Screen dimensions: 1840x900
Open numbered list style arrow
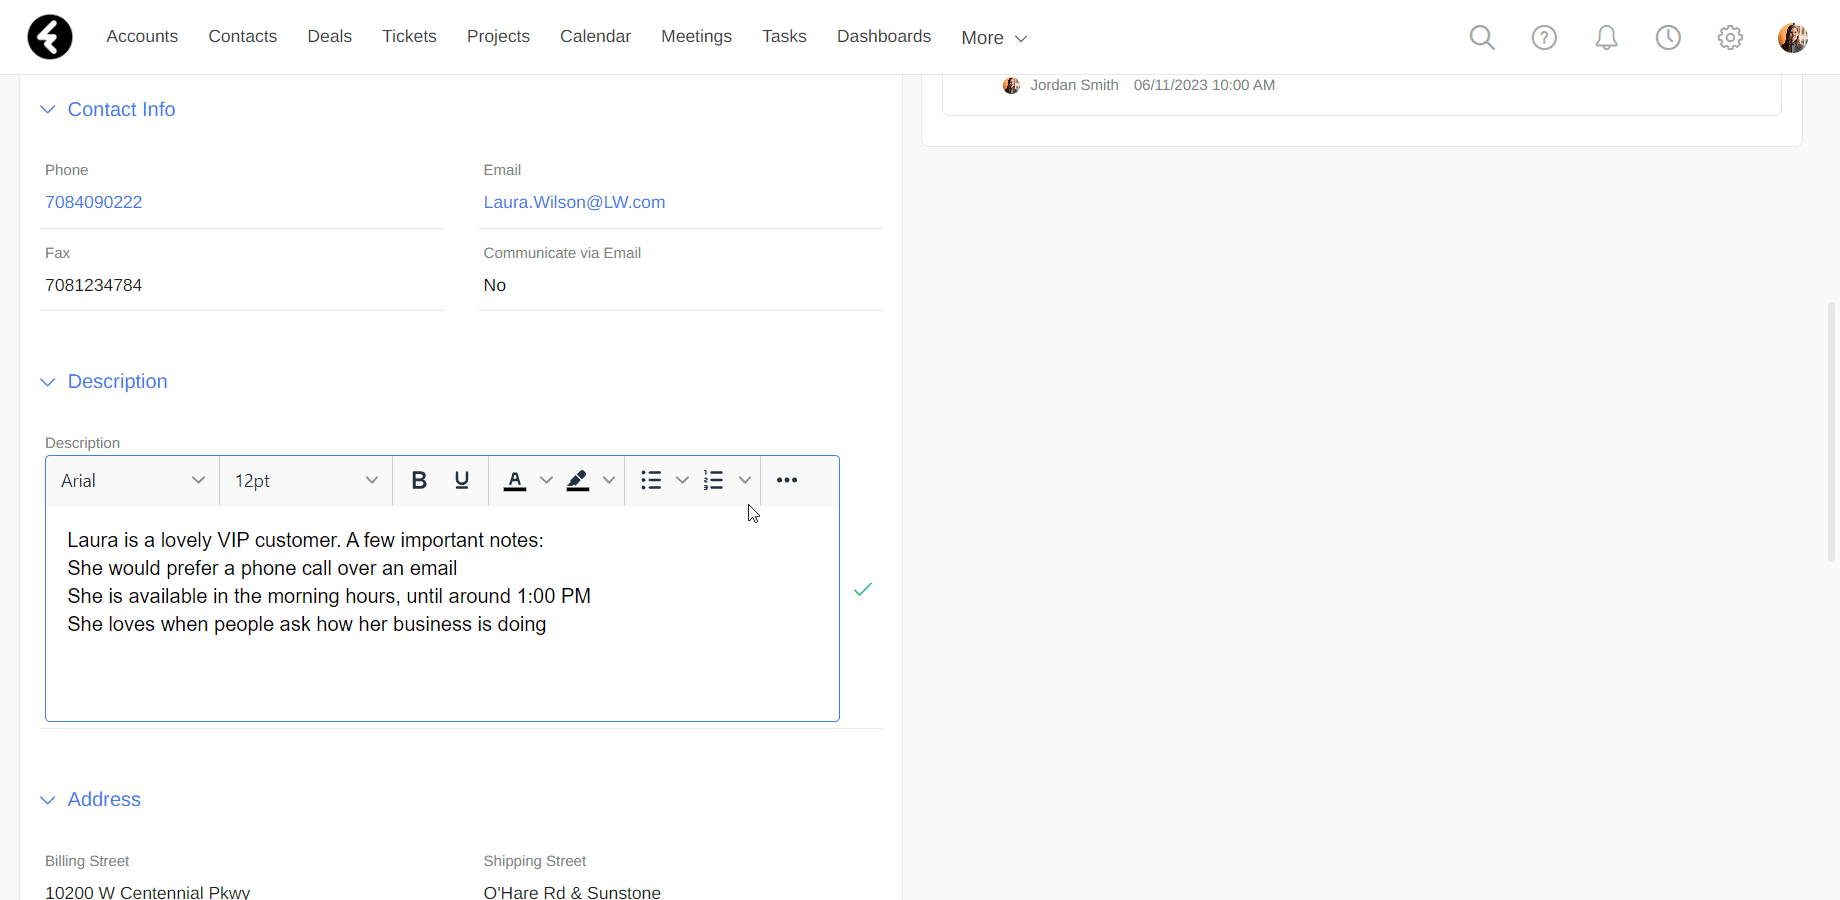(744, 480)
